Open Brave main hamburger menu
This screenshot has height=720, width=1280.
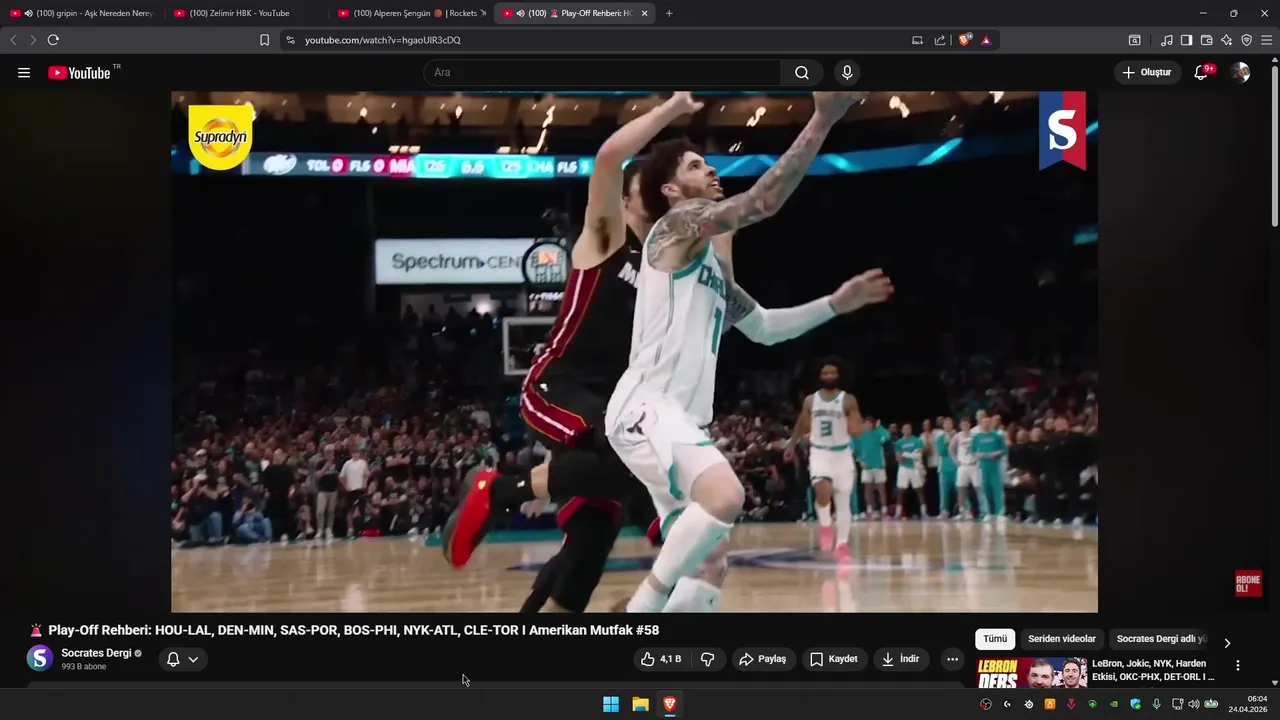[x=1267, y=40]
